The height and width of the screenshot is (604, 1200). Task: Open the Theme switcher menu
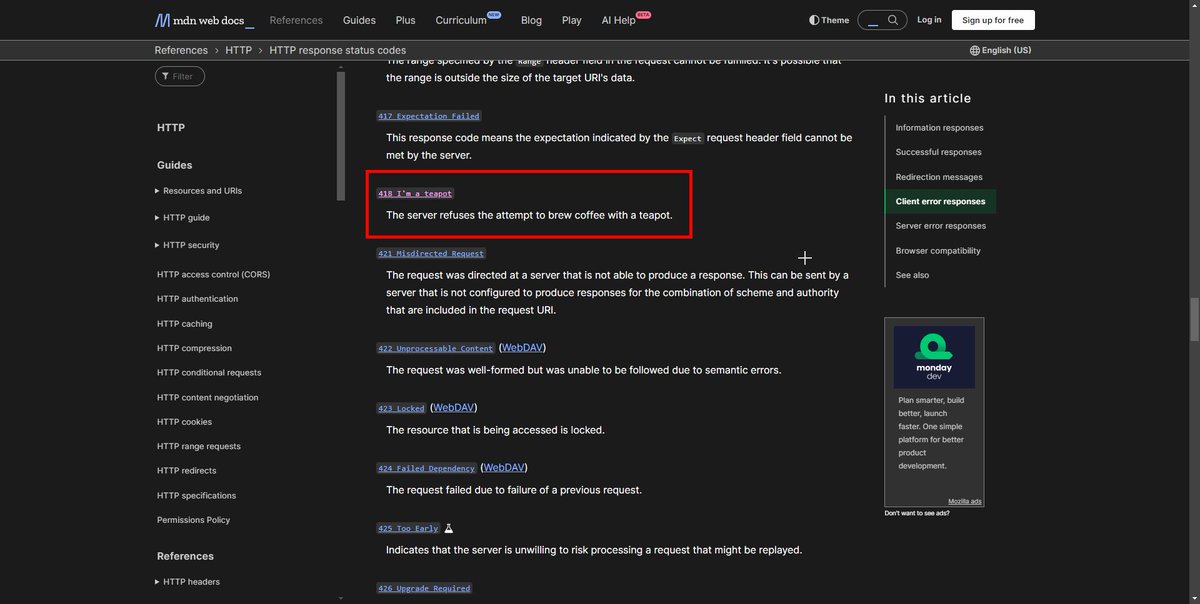[x=829, y=20]
